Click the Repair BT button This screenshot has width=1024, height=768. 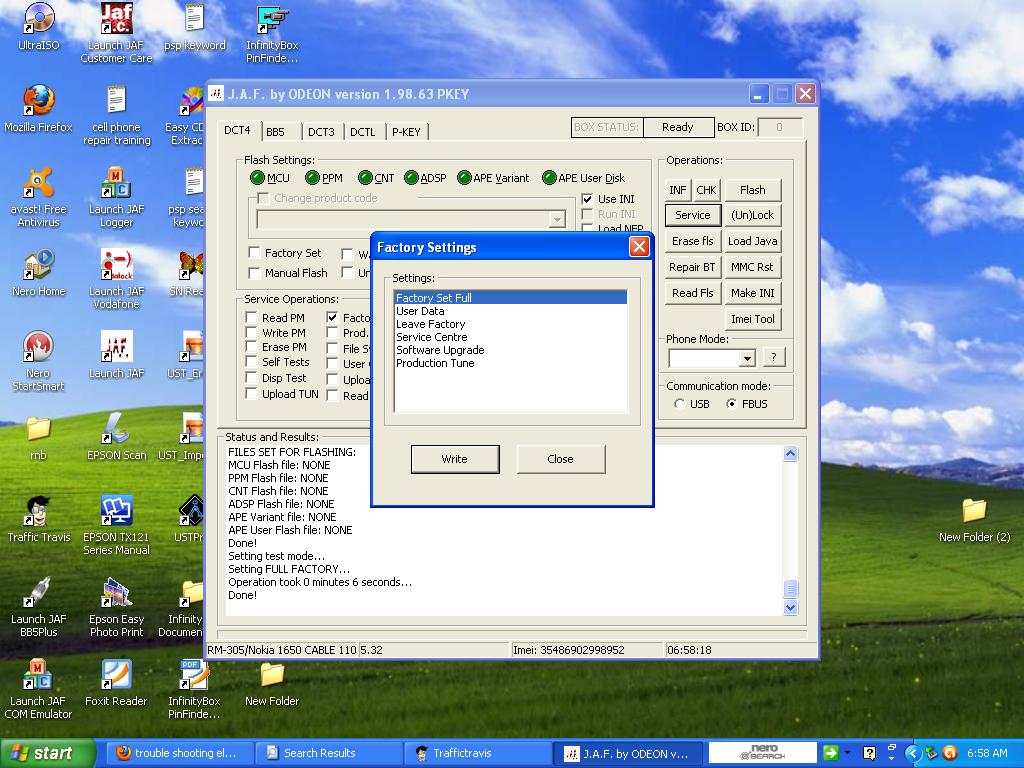click(692, 266)
